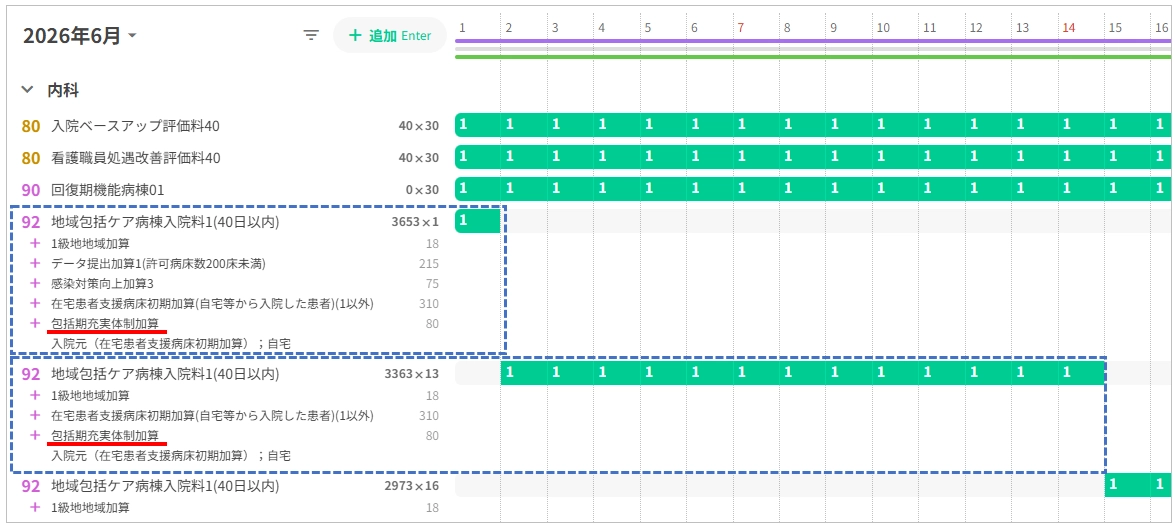This screenshot has height=527, width=1175.
Task: Select the 回復期機能病棟01 row
Action: click(x=230, y=190)
